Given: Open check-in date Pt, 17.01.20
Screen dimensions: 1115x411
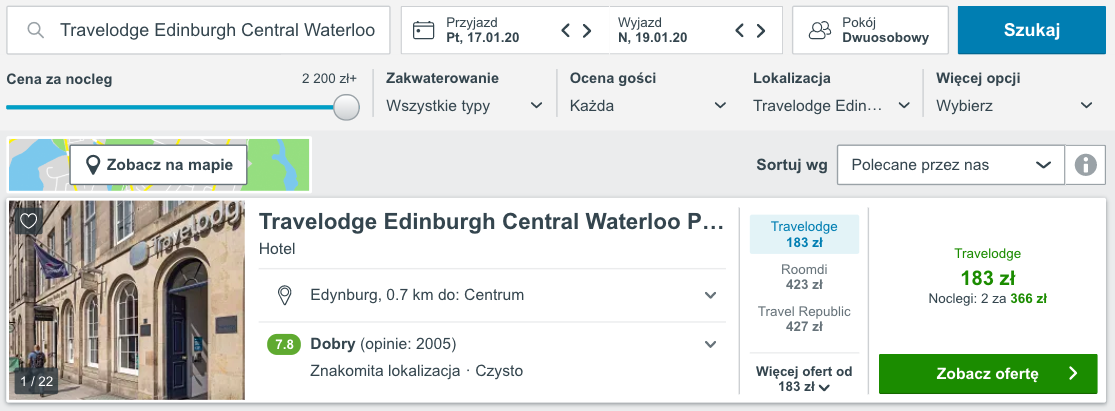Looking at the screenshot, I should 481,30.
